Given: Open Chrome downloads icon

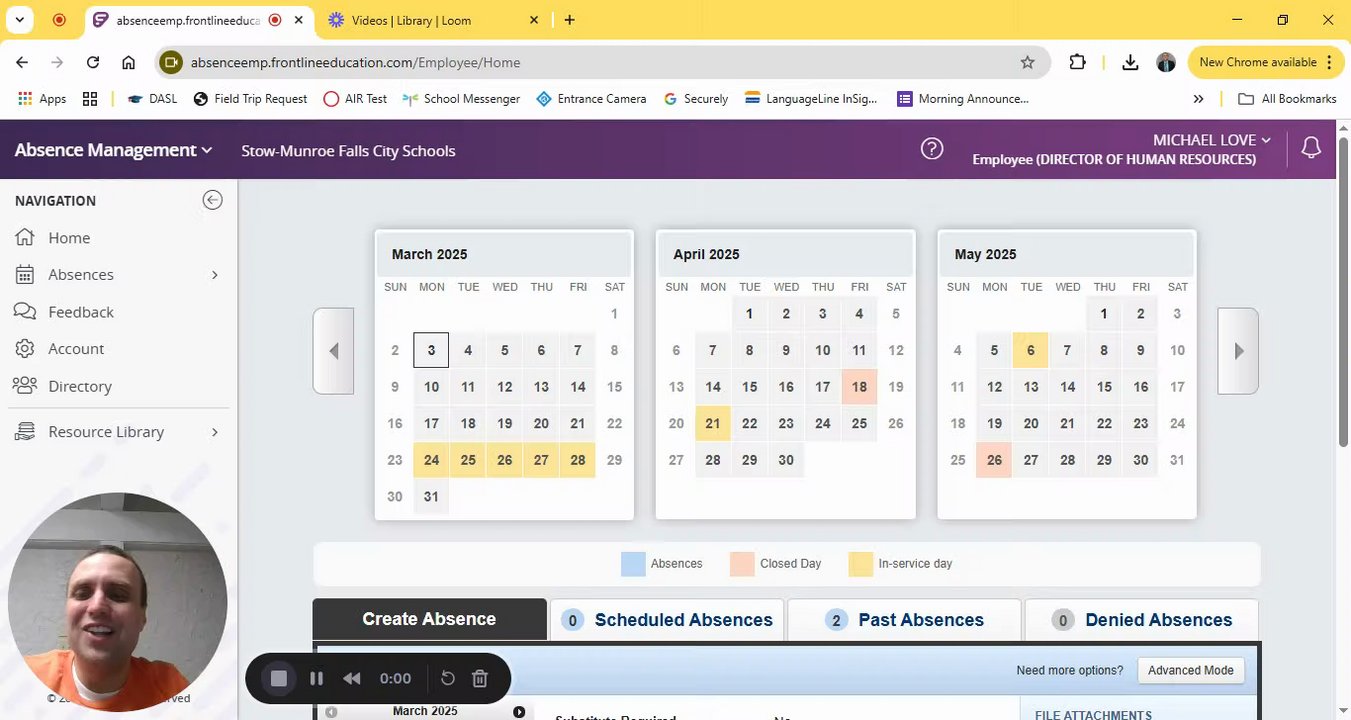Looking at the screenshot, I should [x=1130, y=62].
